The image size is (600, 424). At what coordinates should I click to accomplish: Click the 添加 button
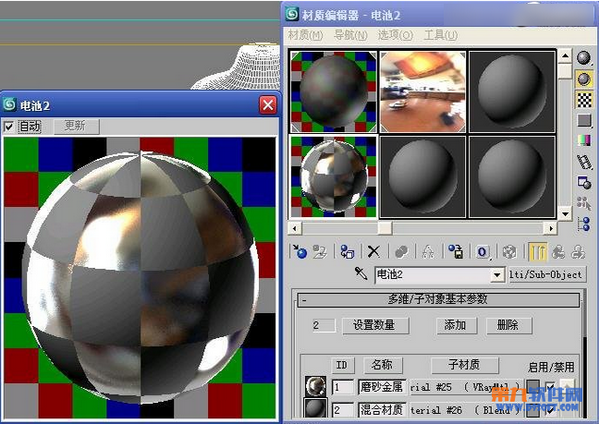coord(456,326)
